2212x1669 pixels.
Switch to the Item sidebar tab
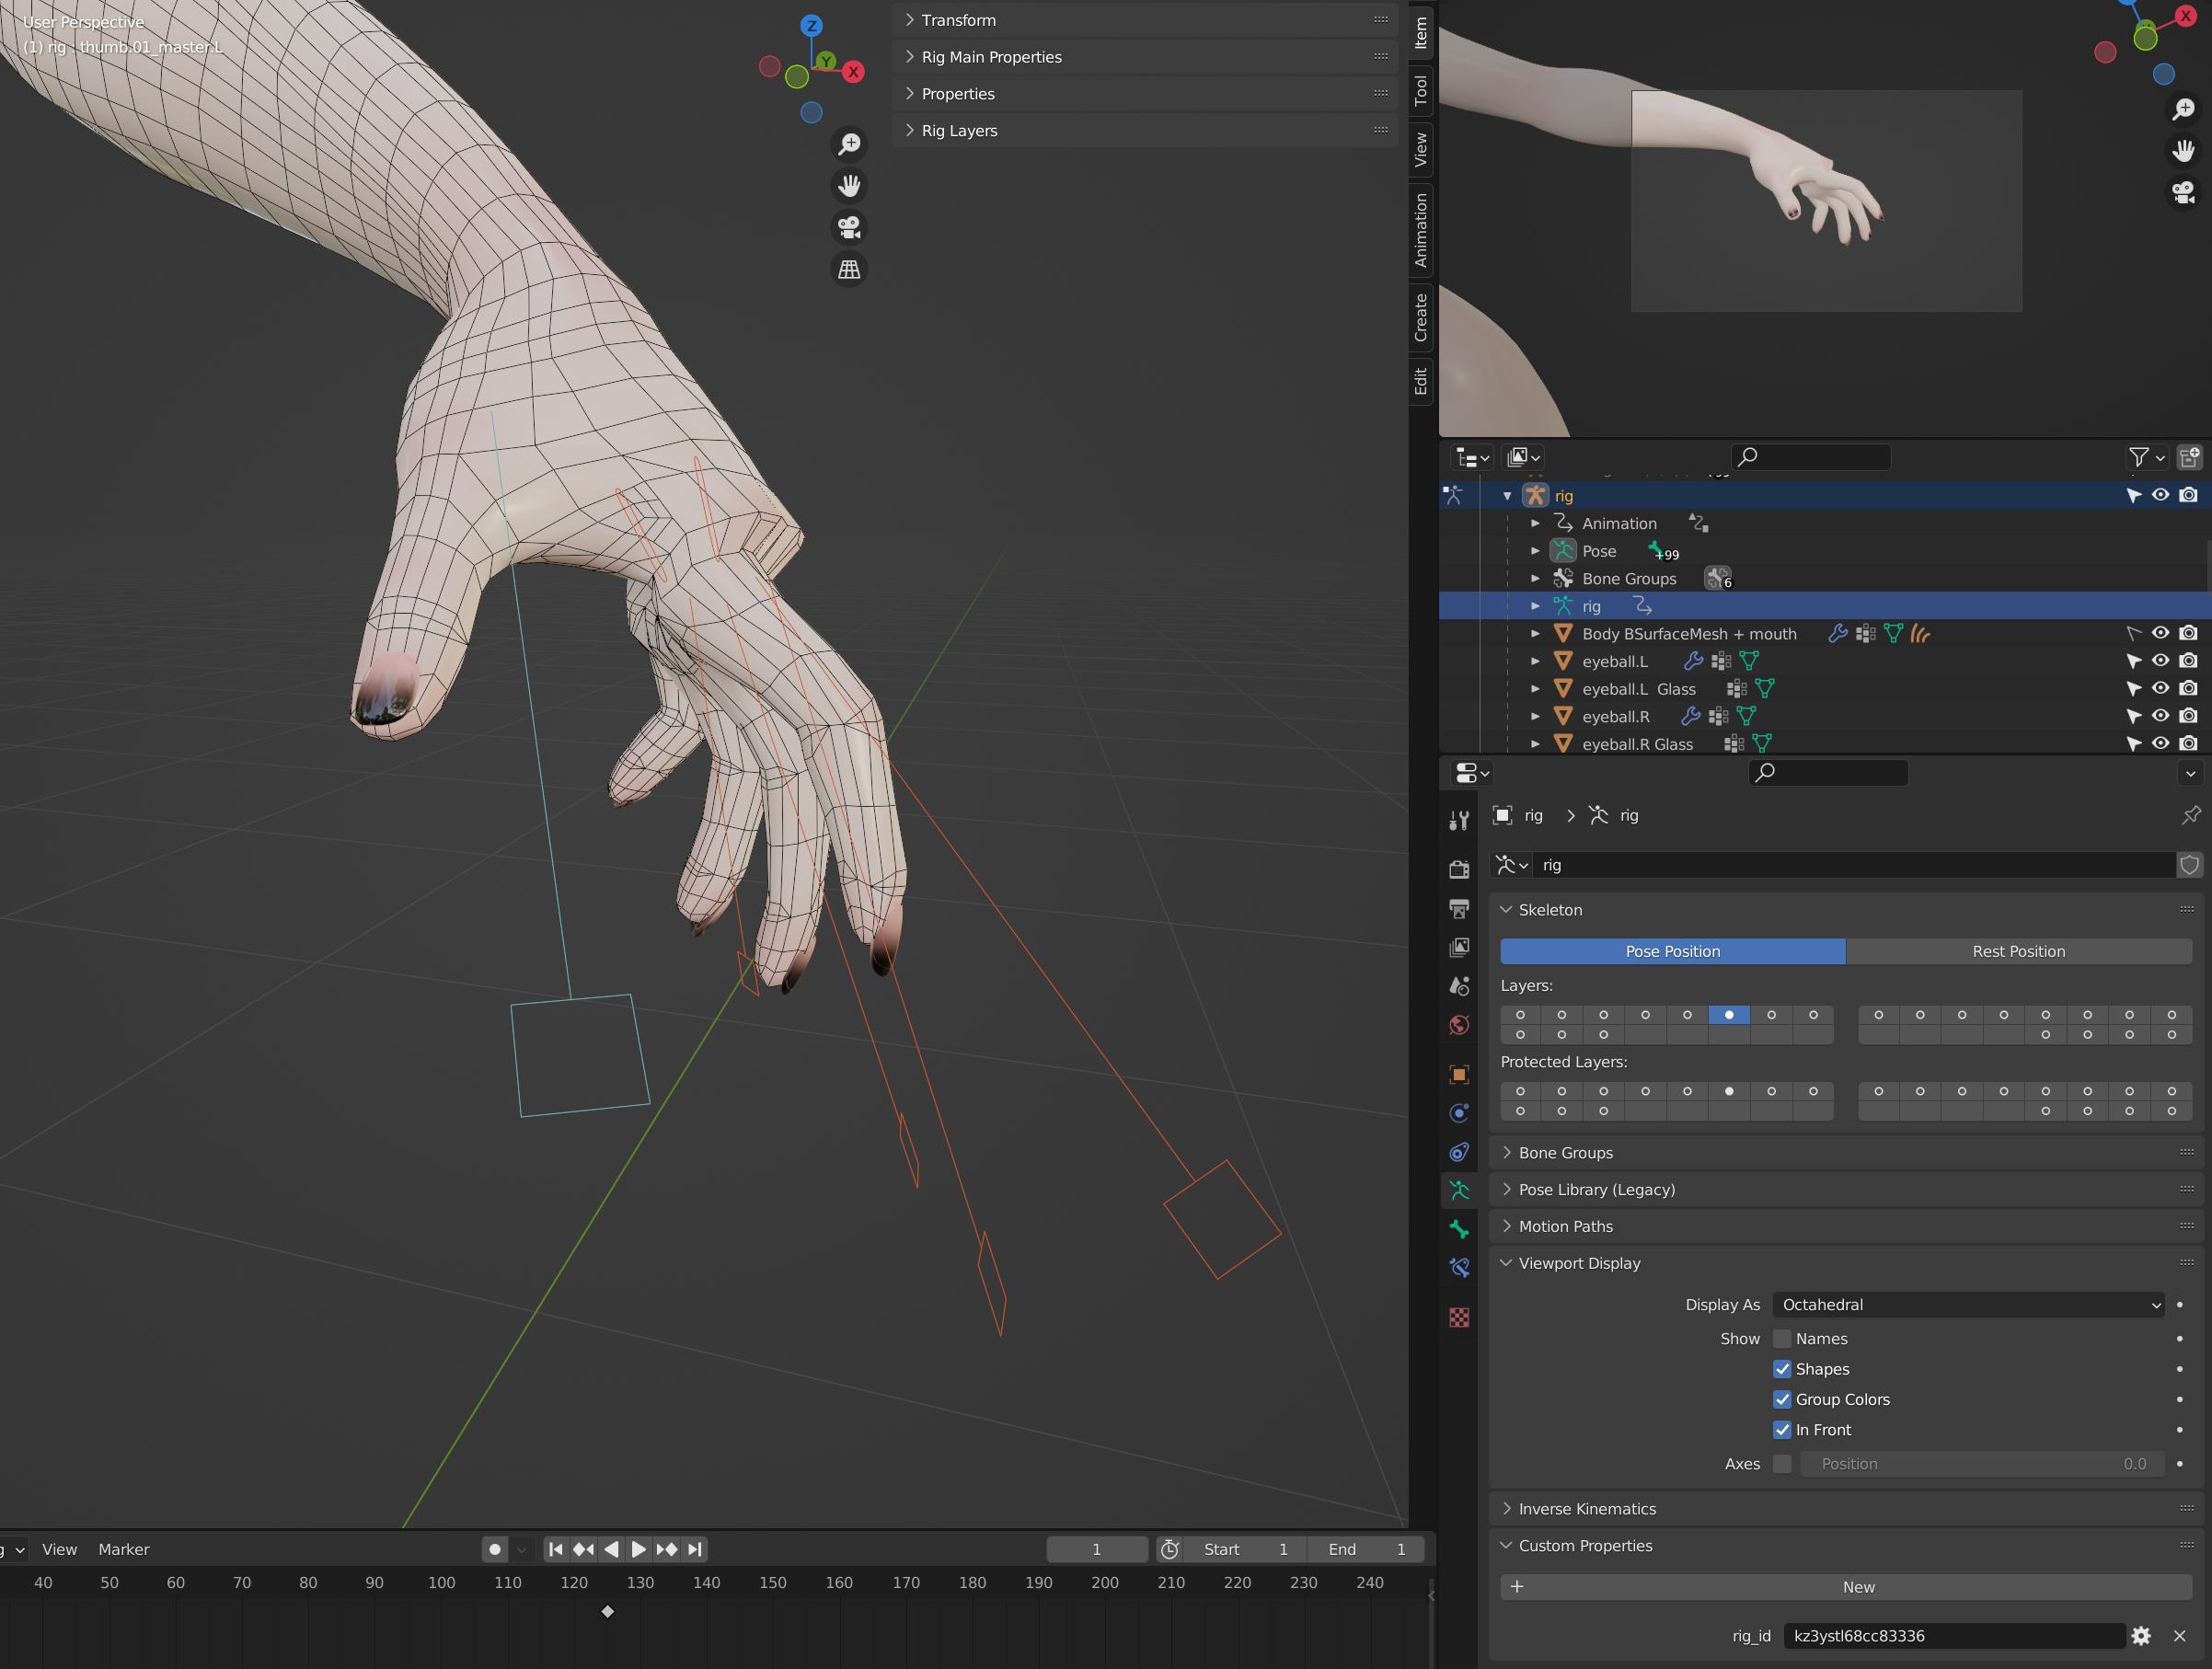(1420, 33)
